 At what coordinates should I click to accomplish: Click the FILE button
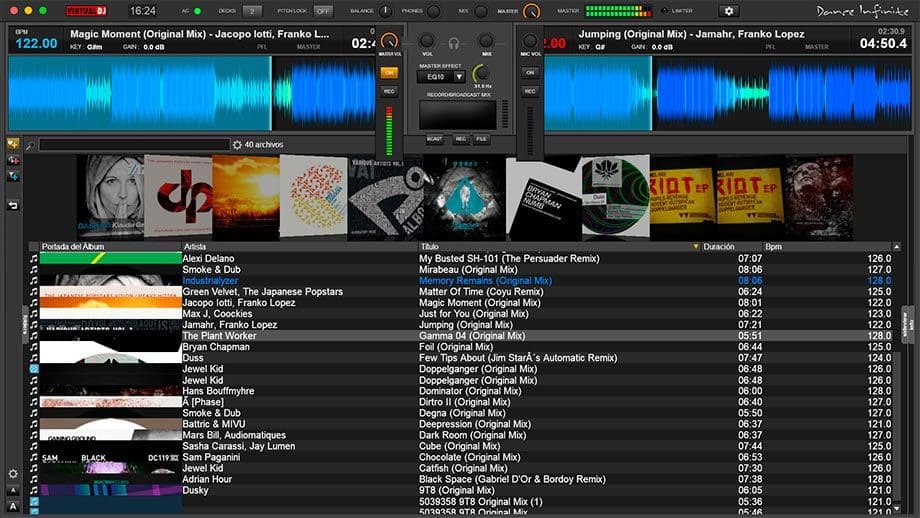[x=481, y=139]
